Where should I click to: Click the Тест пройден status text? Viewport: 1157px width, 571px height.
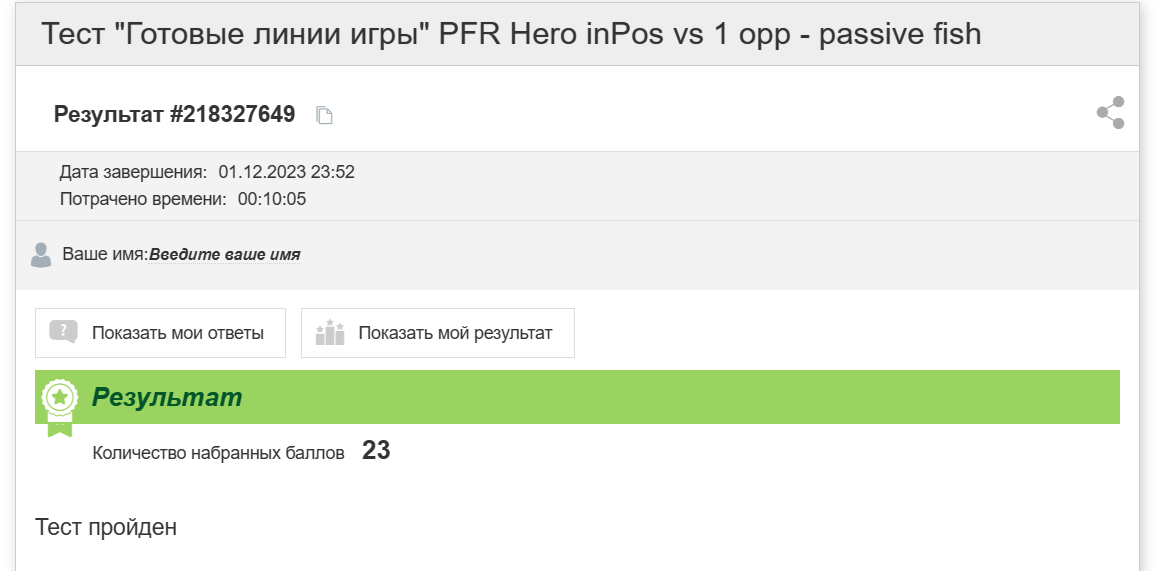pos(106,527)
